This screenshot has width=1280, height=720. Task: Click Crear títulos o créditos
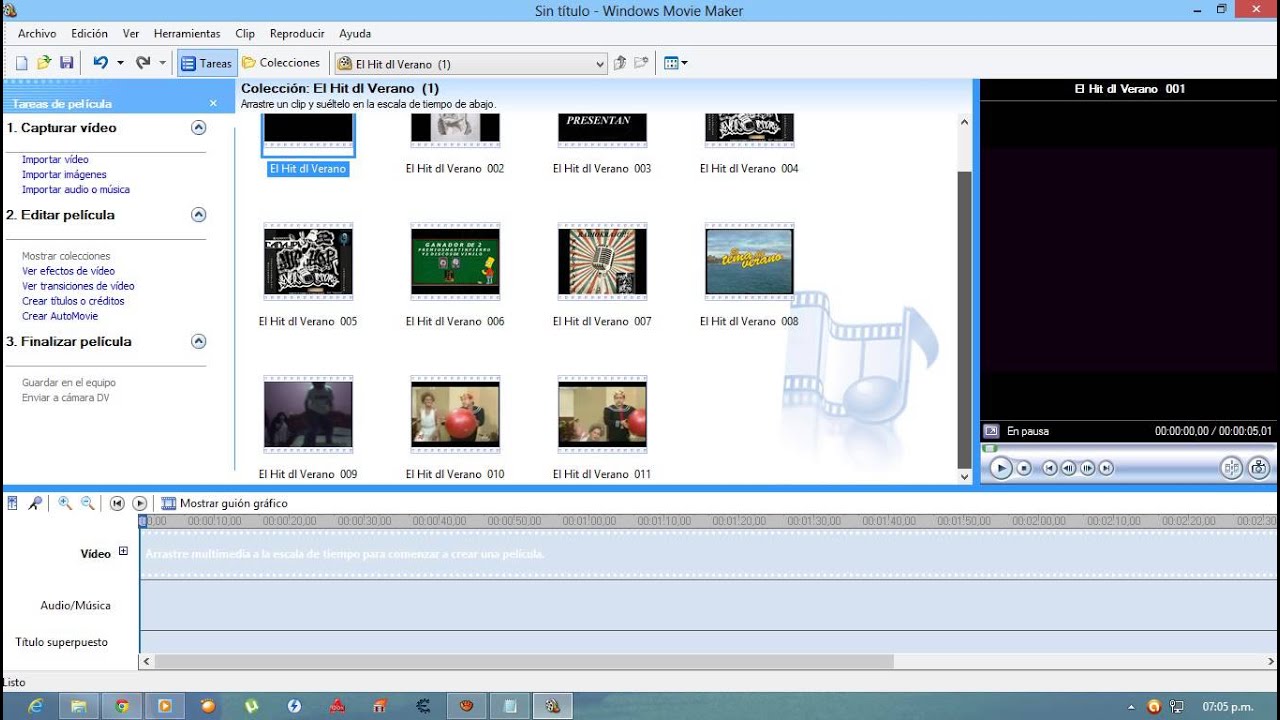click(73, 301)
